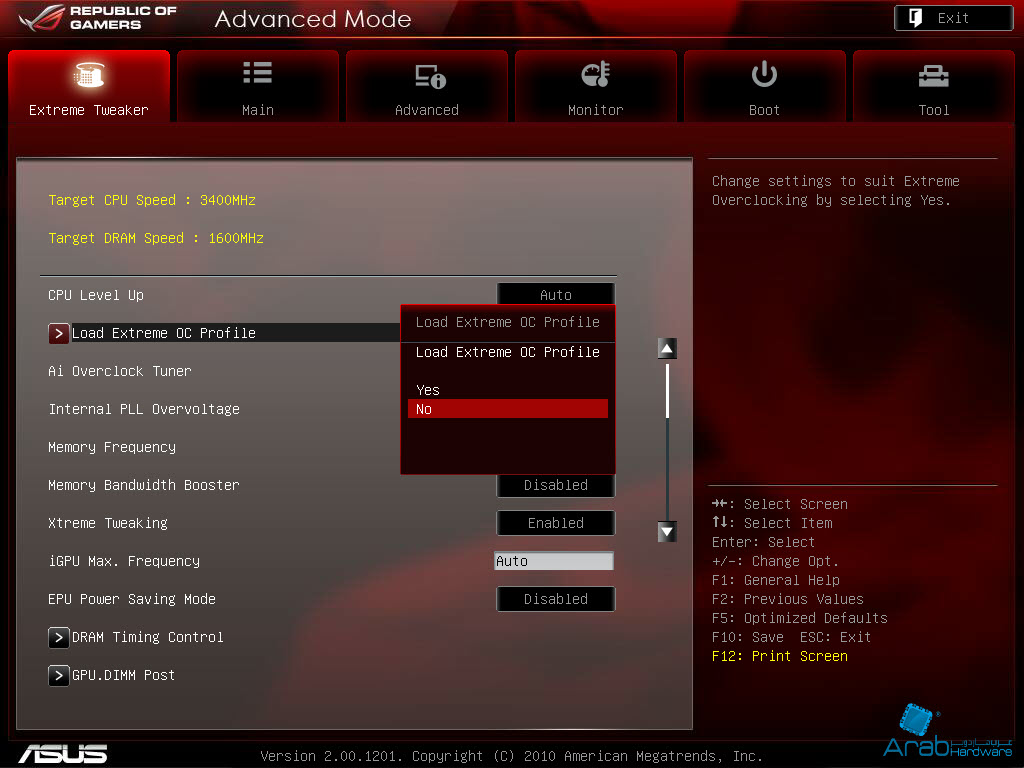Click the Target CPU Speed 3400MHz text
This screenshot has width=1024, height=768.
click(x=152, y=200)
